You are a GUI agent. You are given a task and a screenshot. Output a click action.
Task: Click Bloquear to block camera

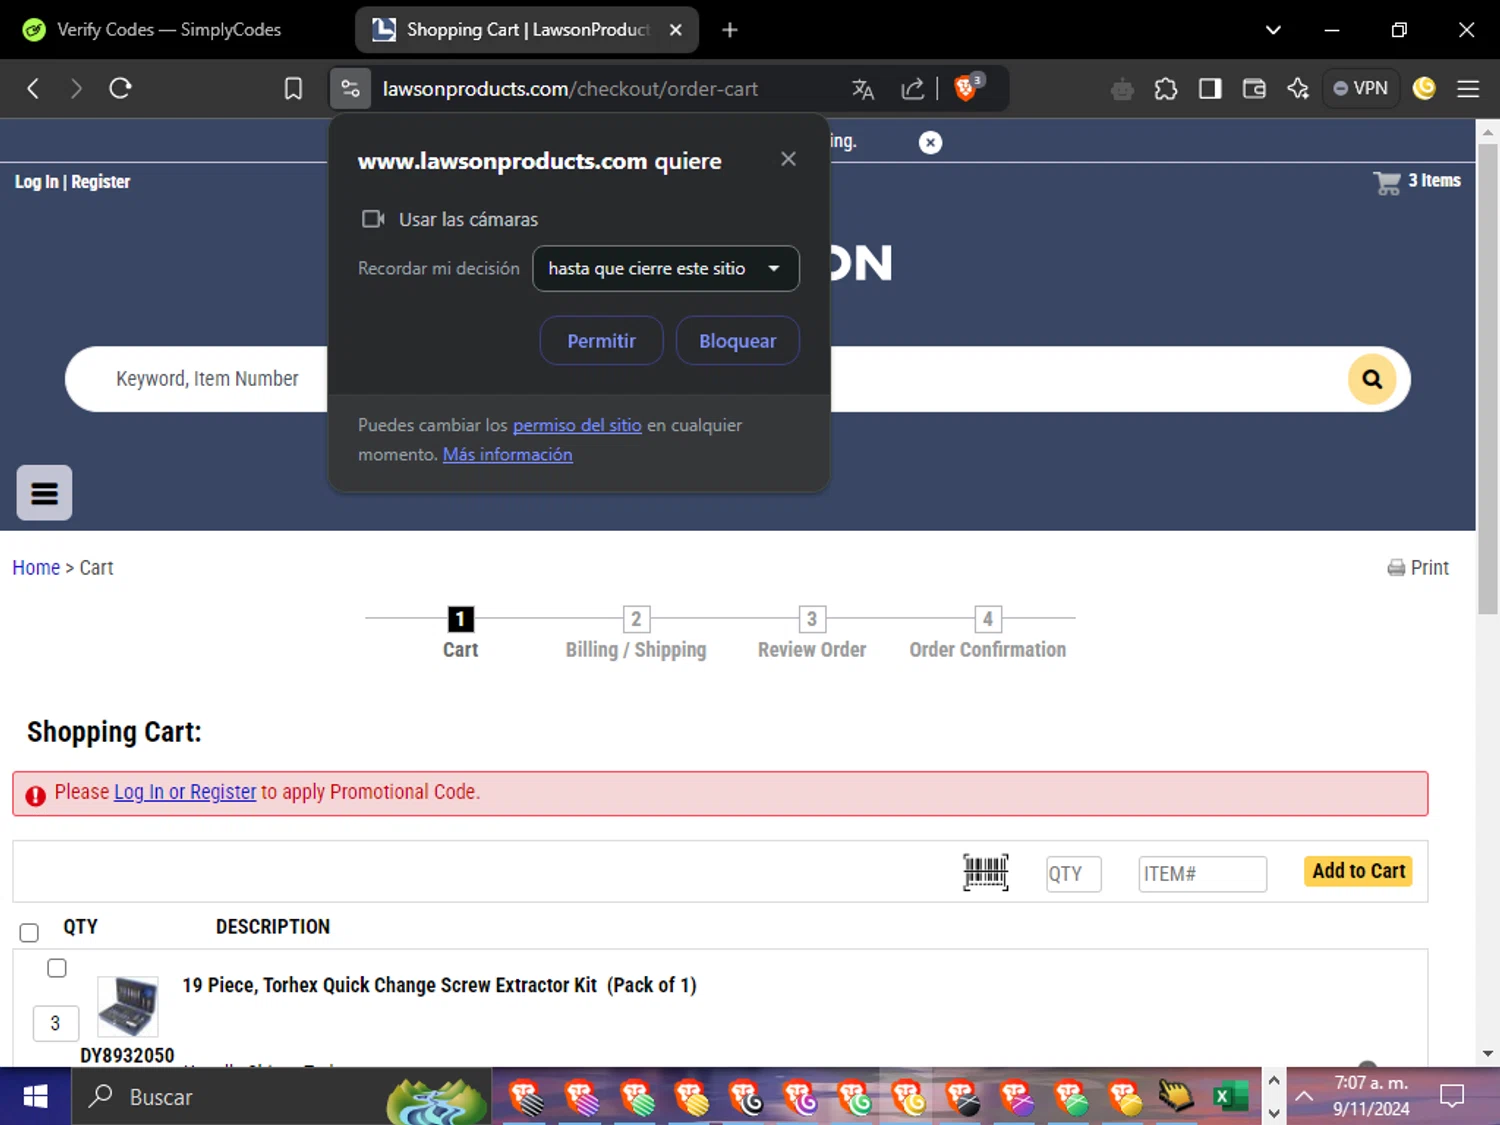coord(737,341)
